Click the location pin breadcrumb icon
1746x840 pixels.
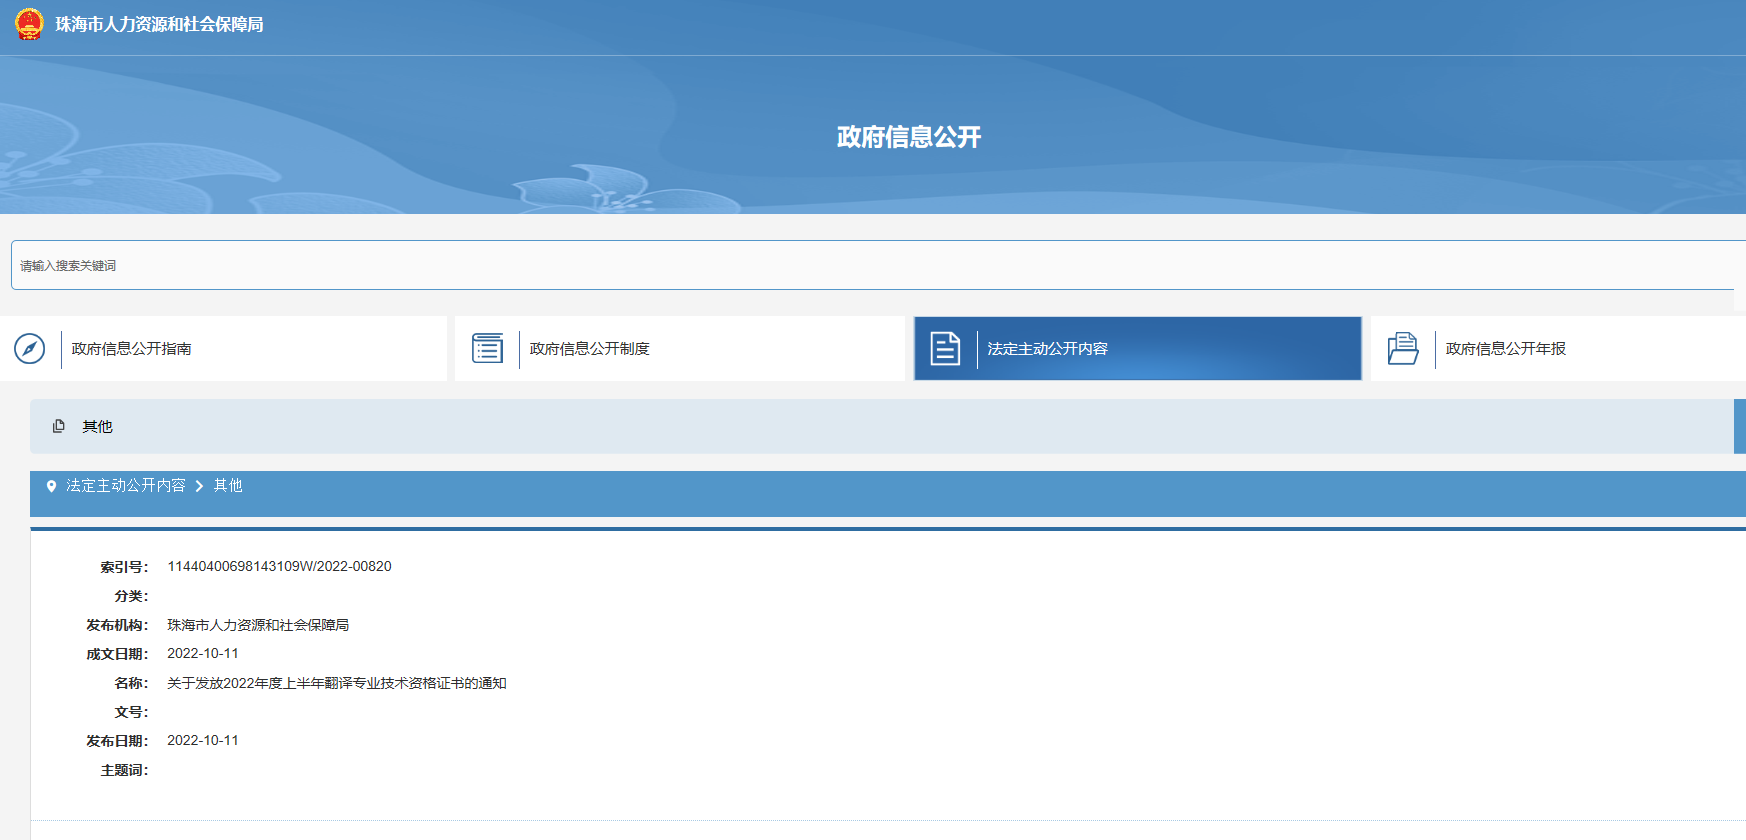coord(52,486)
